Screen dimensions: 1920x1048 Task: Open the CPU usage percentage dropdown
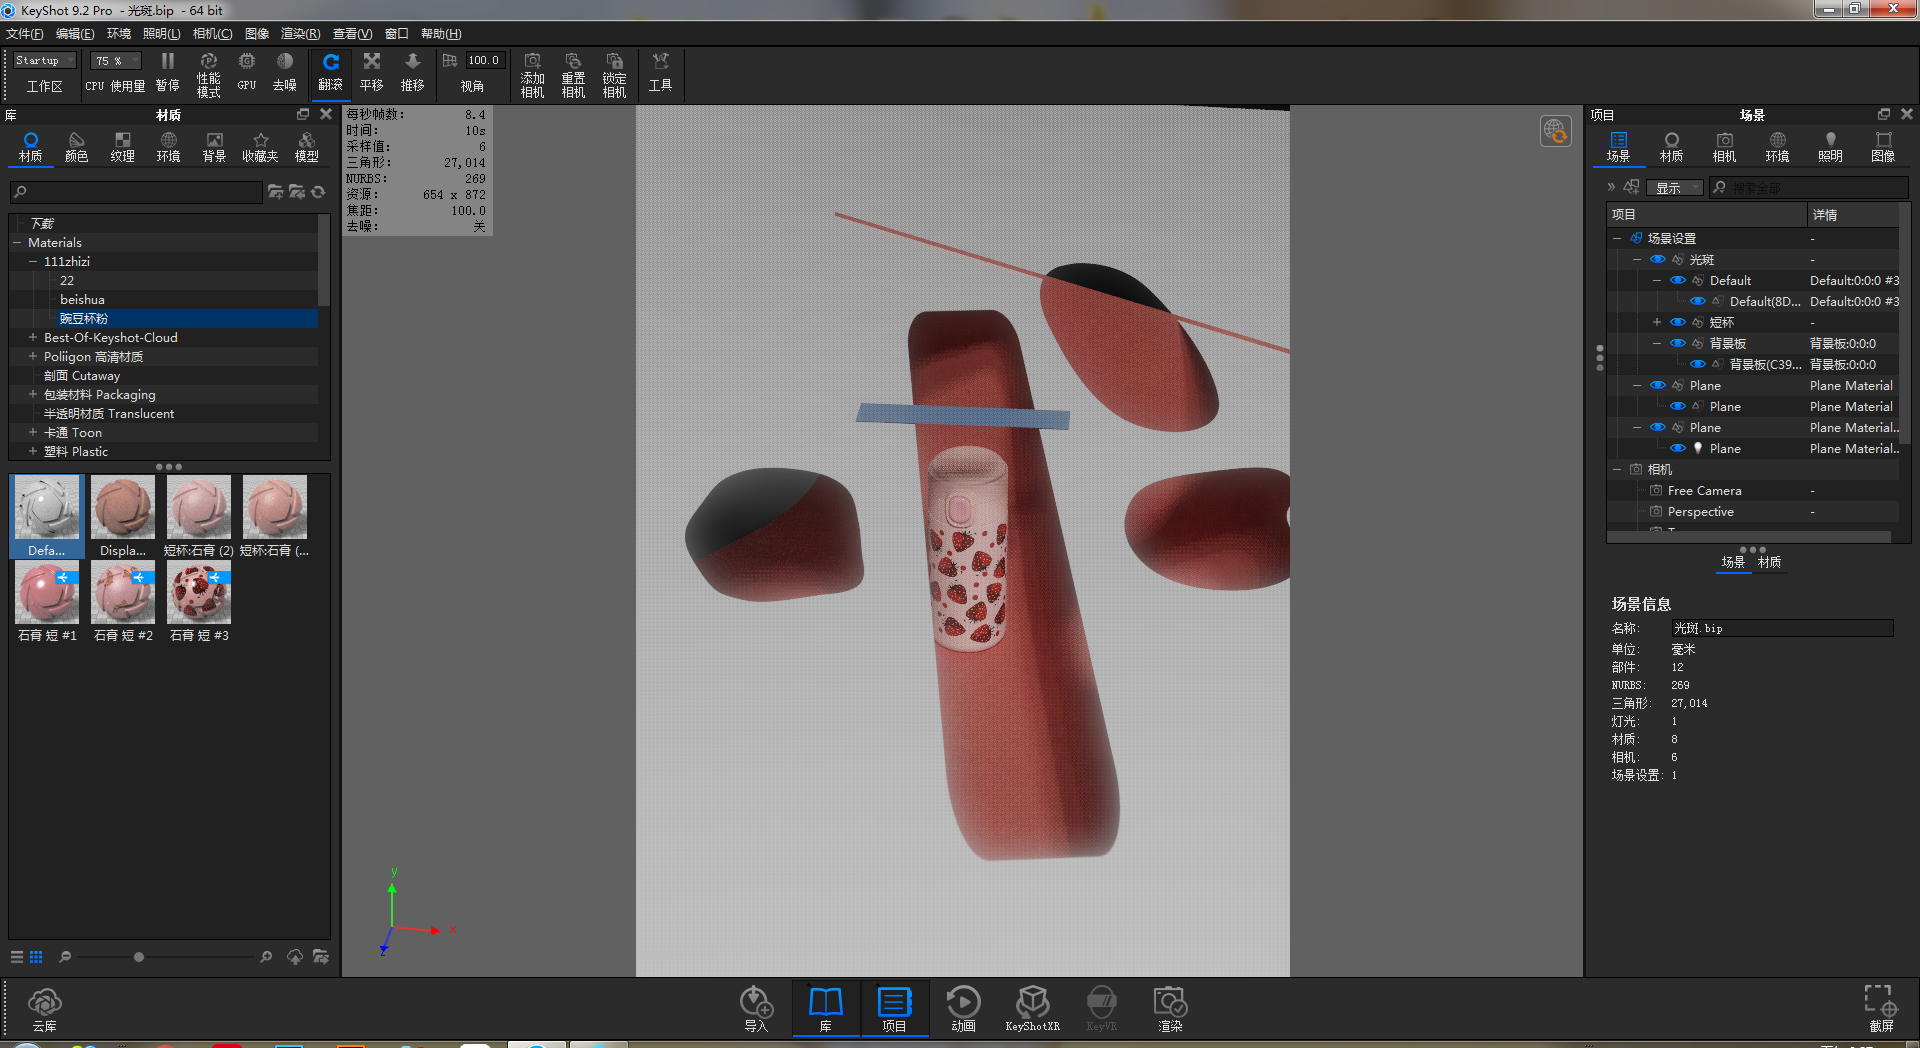pos(114,59)
